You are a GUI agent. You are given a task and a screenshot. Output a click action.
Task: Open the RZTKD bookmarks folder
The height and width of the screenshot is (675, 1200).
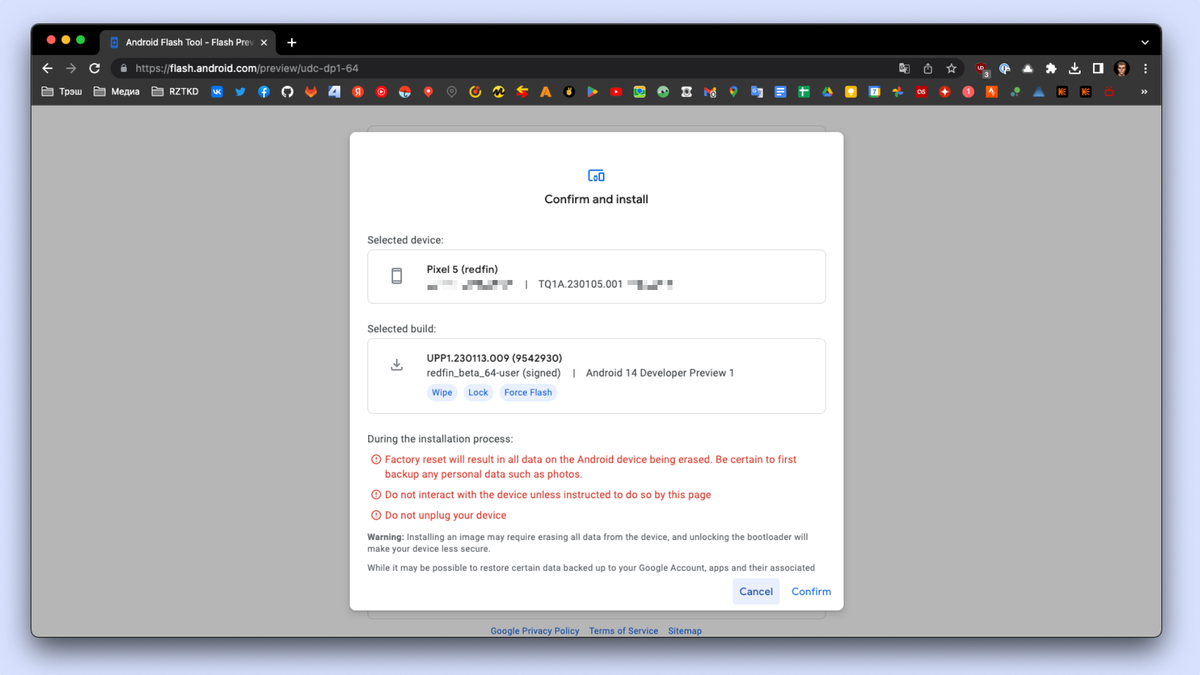pyautogui.click(x=175, y=91)
